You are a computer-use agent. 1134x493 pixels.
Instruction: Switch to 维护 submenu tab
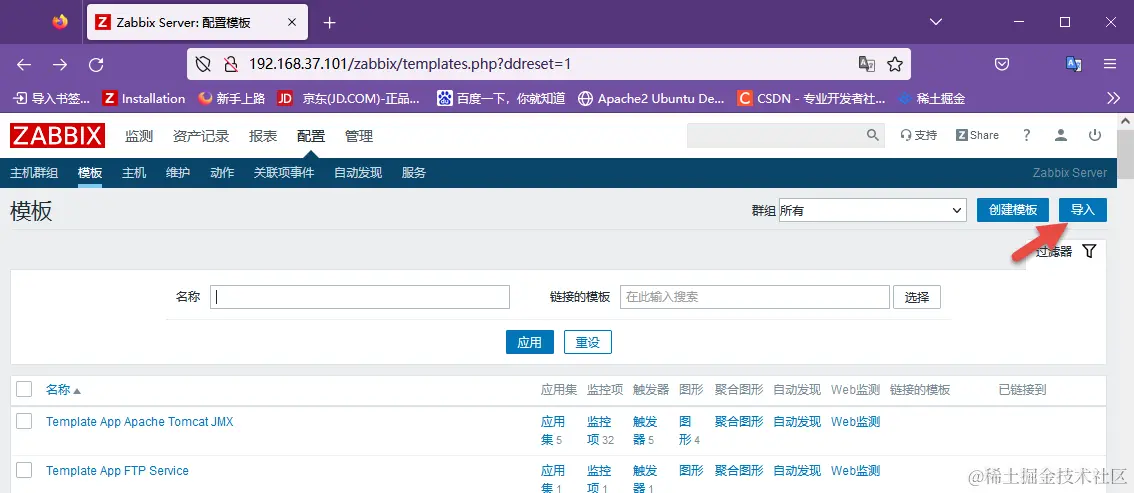(x=178, y=173)
